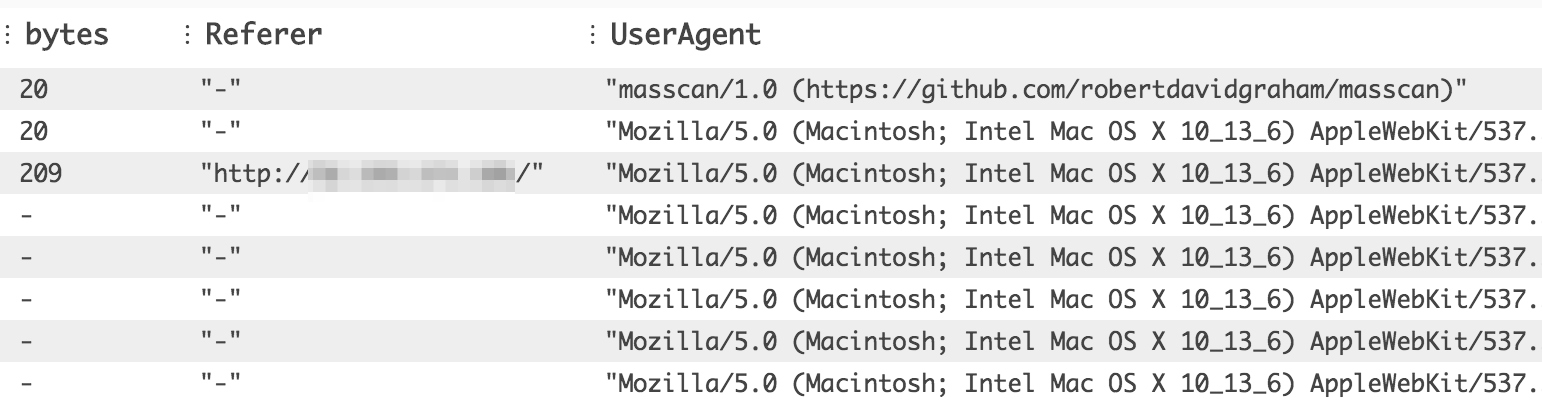Click the Referer dash in the masscan row
This screenshot has width=1542, height=408.
(221, 89)
